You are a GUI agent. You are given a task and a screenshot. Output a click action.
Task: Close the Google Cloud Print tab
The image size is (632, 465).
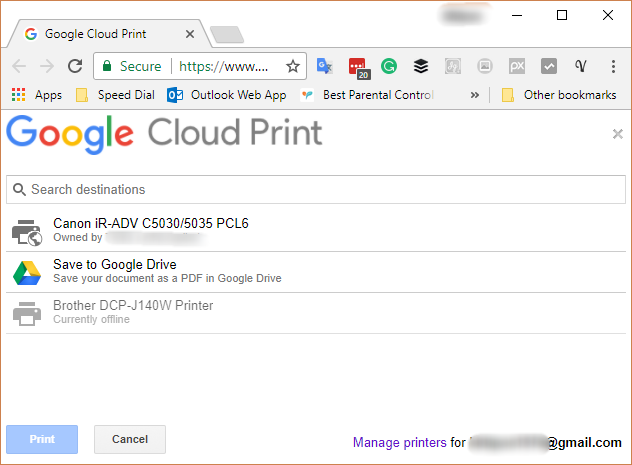click(x=190, y=34)
